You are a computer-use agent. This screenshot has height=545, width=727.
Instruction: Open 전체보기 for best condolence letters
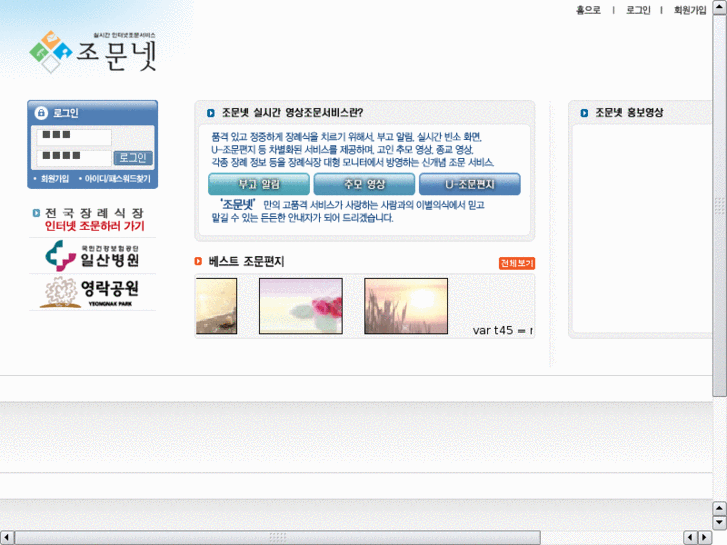[517, 263]
